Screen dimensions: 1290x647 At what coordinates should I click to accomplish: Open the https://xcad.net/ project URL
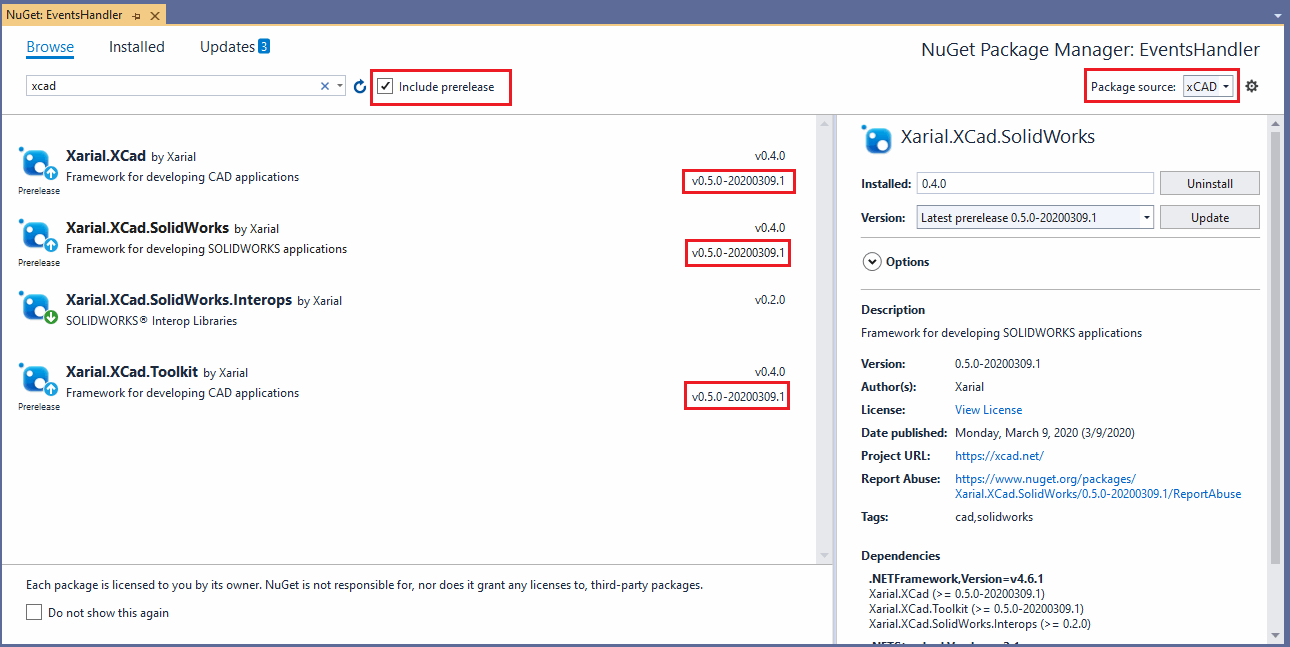click(x=999, y=456)
